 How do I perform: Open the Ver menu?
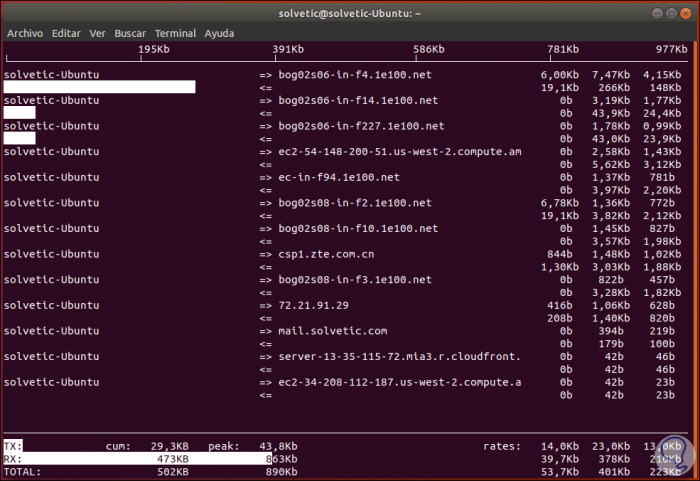point(97,33)
